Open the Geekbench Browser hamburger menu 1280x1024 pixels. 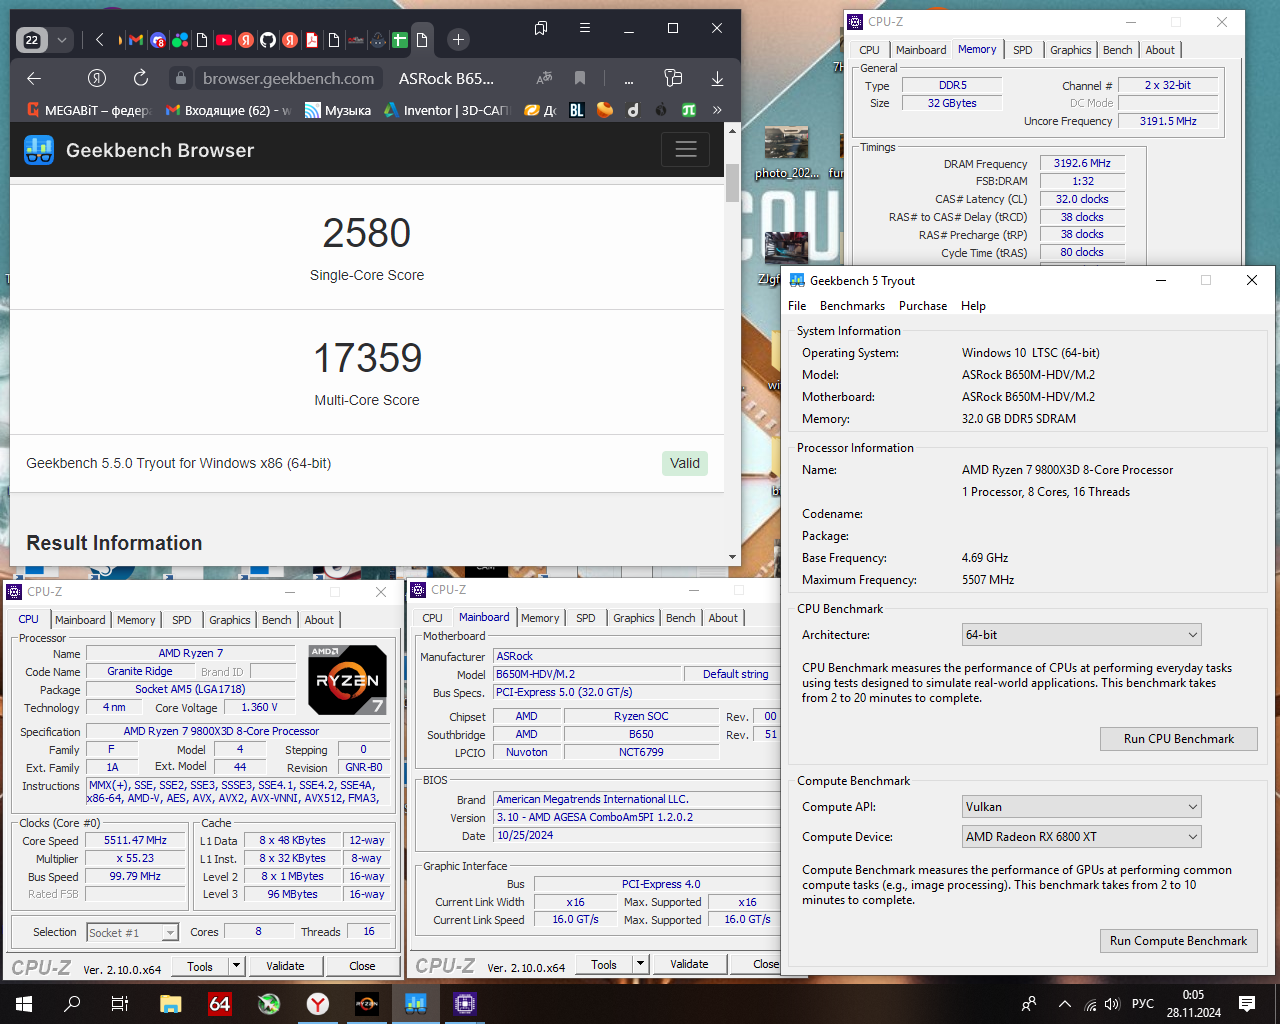tap(686, 150)
